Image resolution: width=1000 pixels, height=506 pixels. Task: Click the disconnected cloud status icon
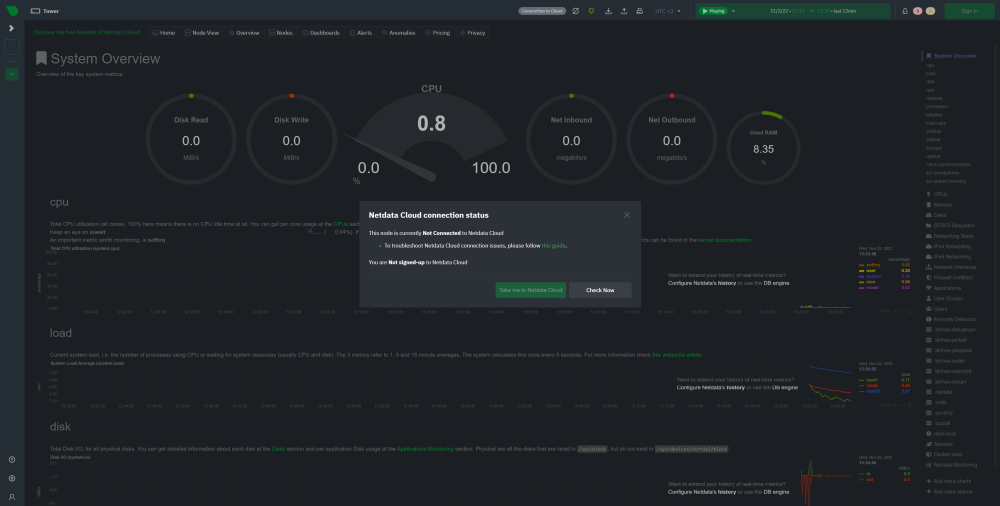[575, 11]
